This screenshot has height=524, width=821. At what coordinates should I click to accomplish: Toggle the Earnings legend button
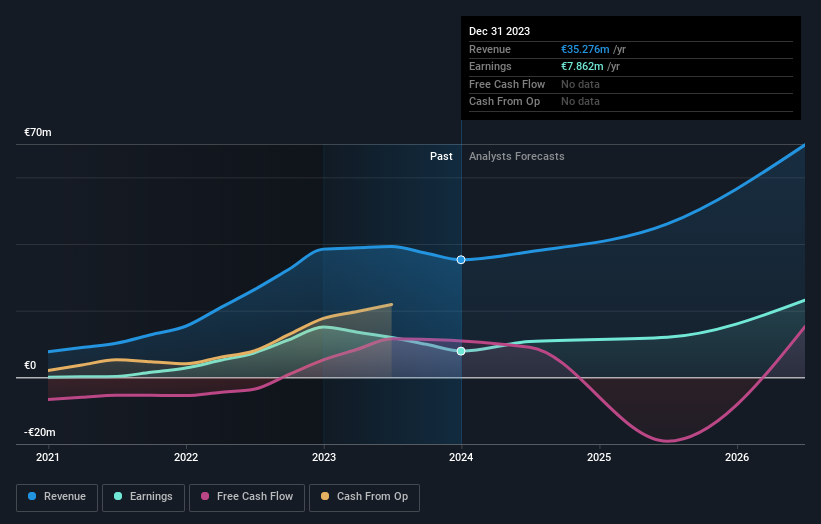point(143,497)
